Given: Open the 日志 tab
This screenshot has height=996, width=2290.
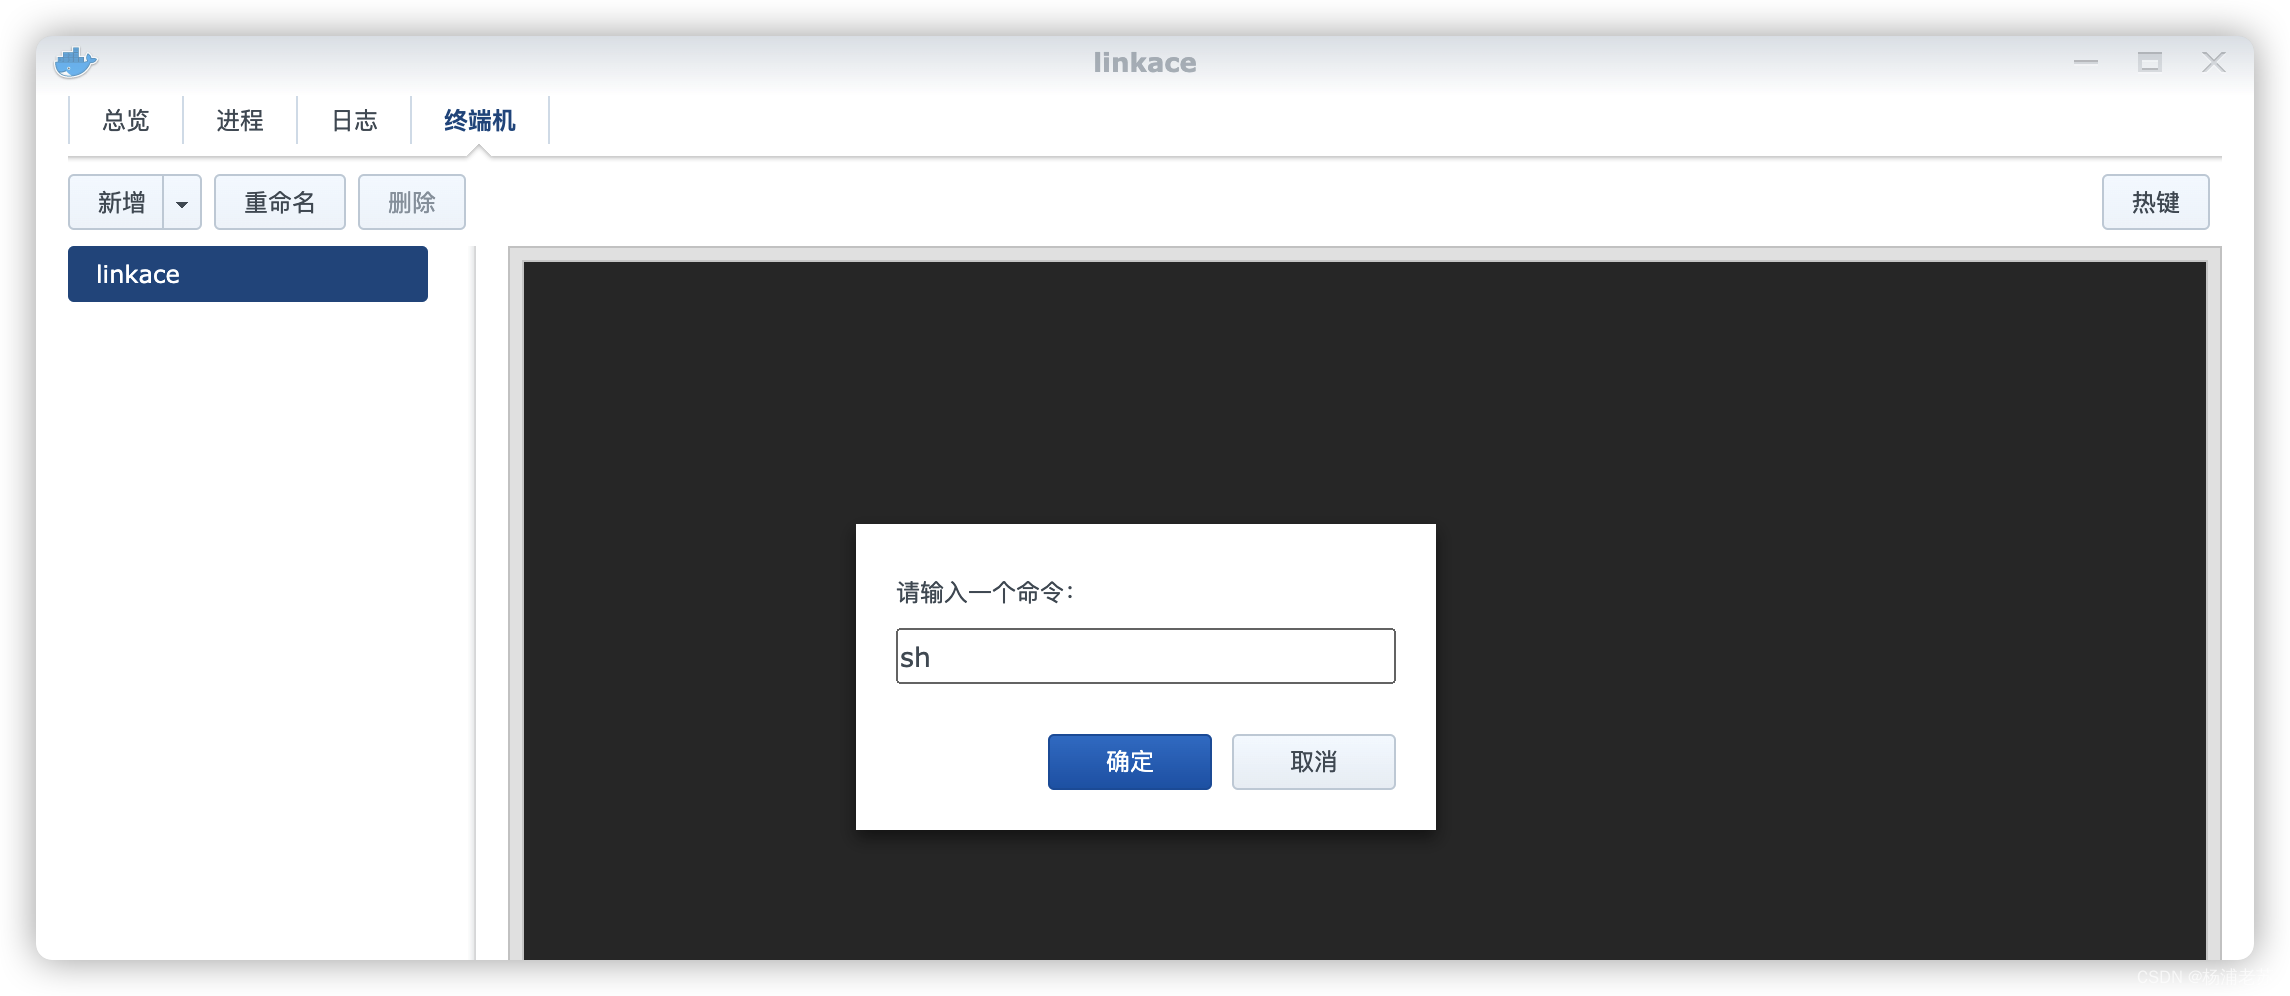Looking at the screenshot, I should click(355, 120).
